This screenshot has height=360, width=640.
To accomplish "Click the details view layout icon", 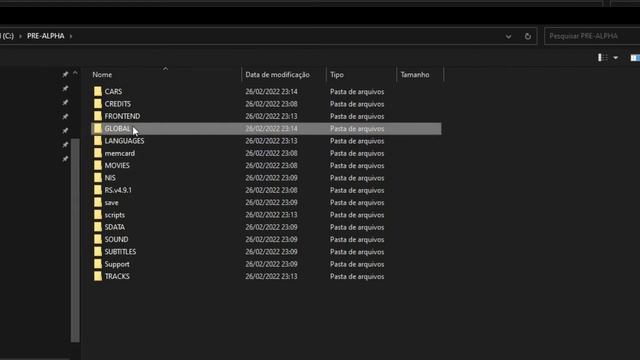I will pyautogui.click(x=602, y=58).
